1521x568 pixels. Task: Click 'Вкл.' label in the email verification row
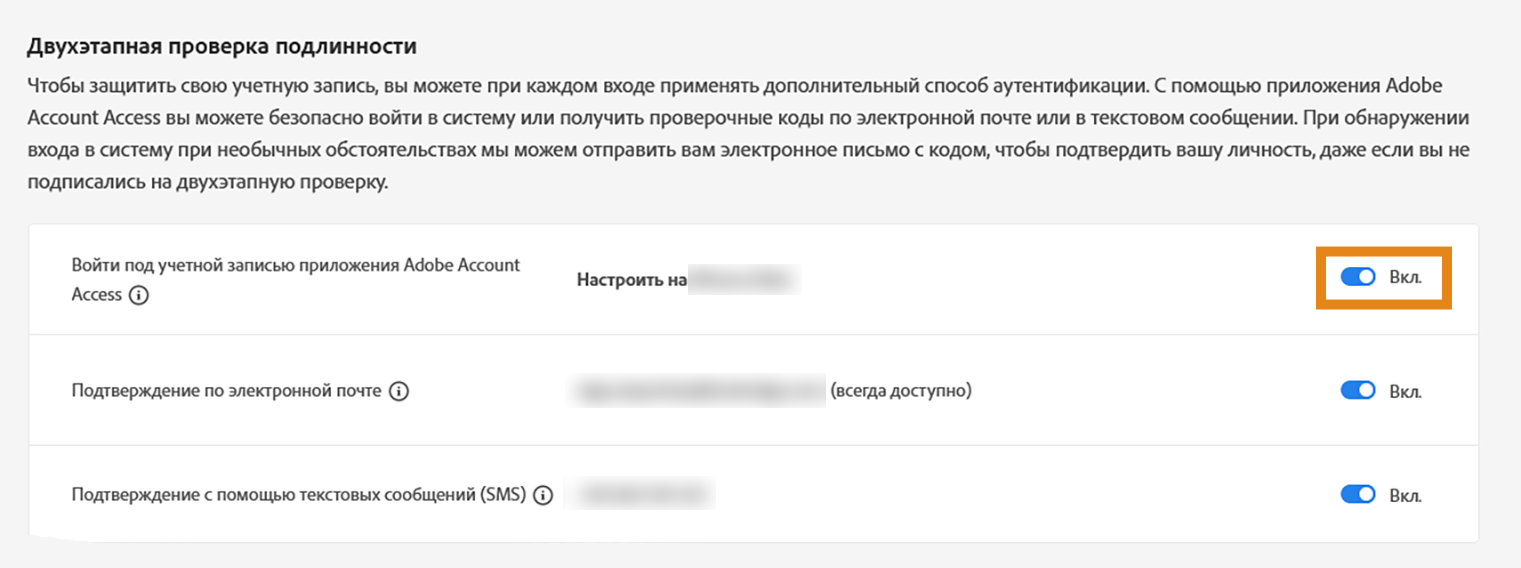point(1405,391)
